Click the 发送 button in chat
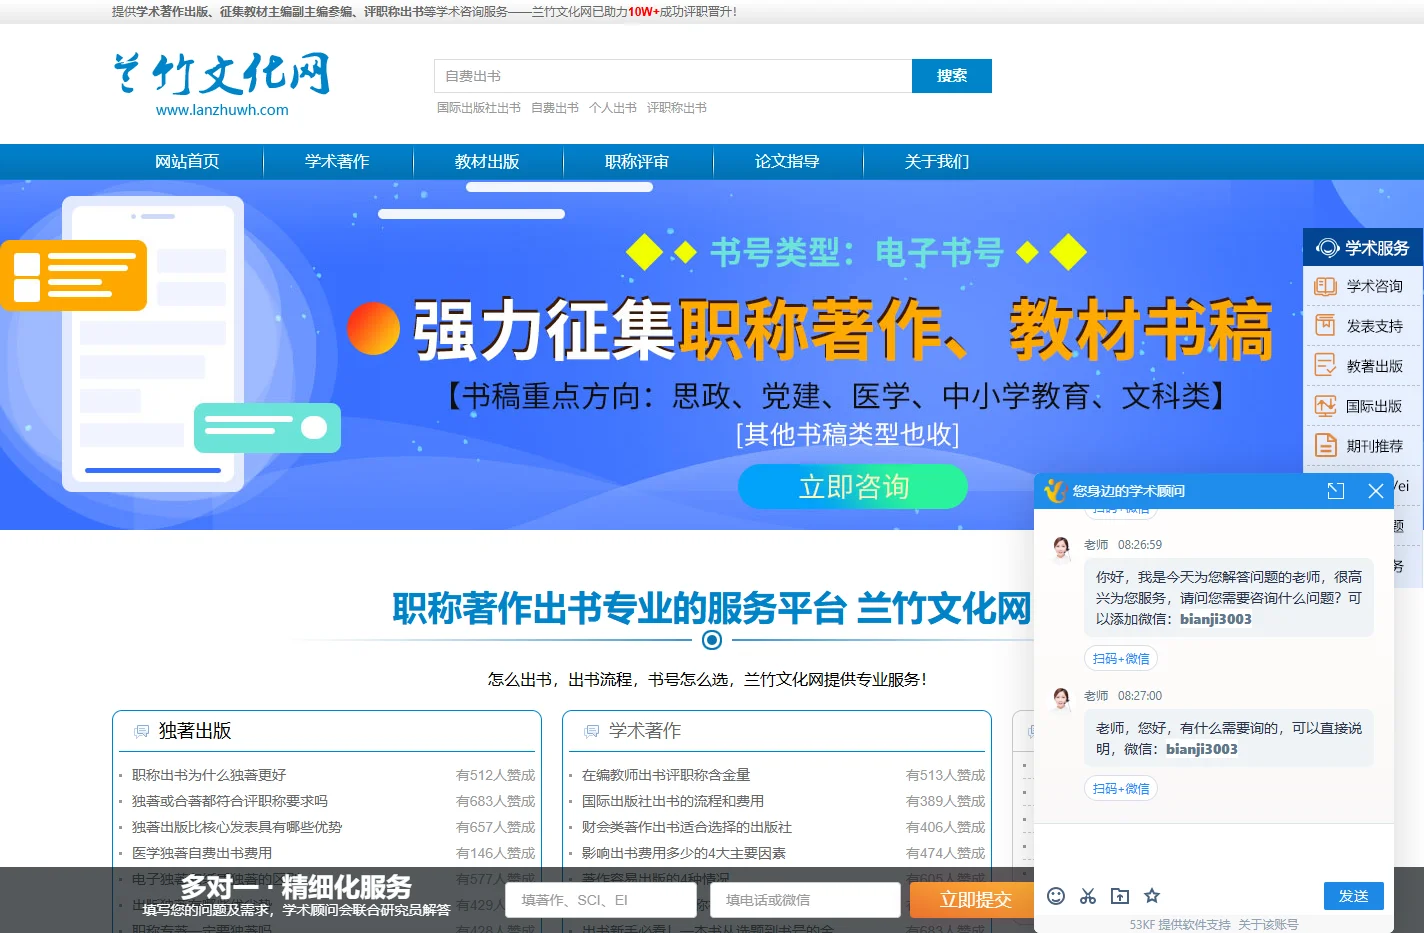Screen dimensions: 1424x933 [x=1354, y=896]
